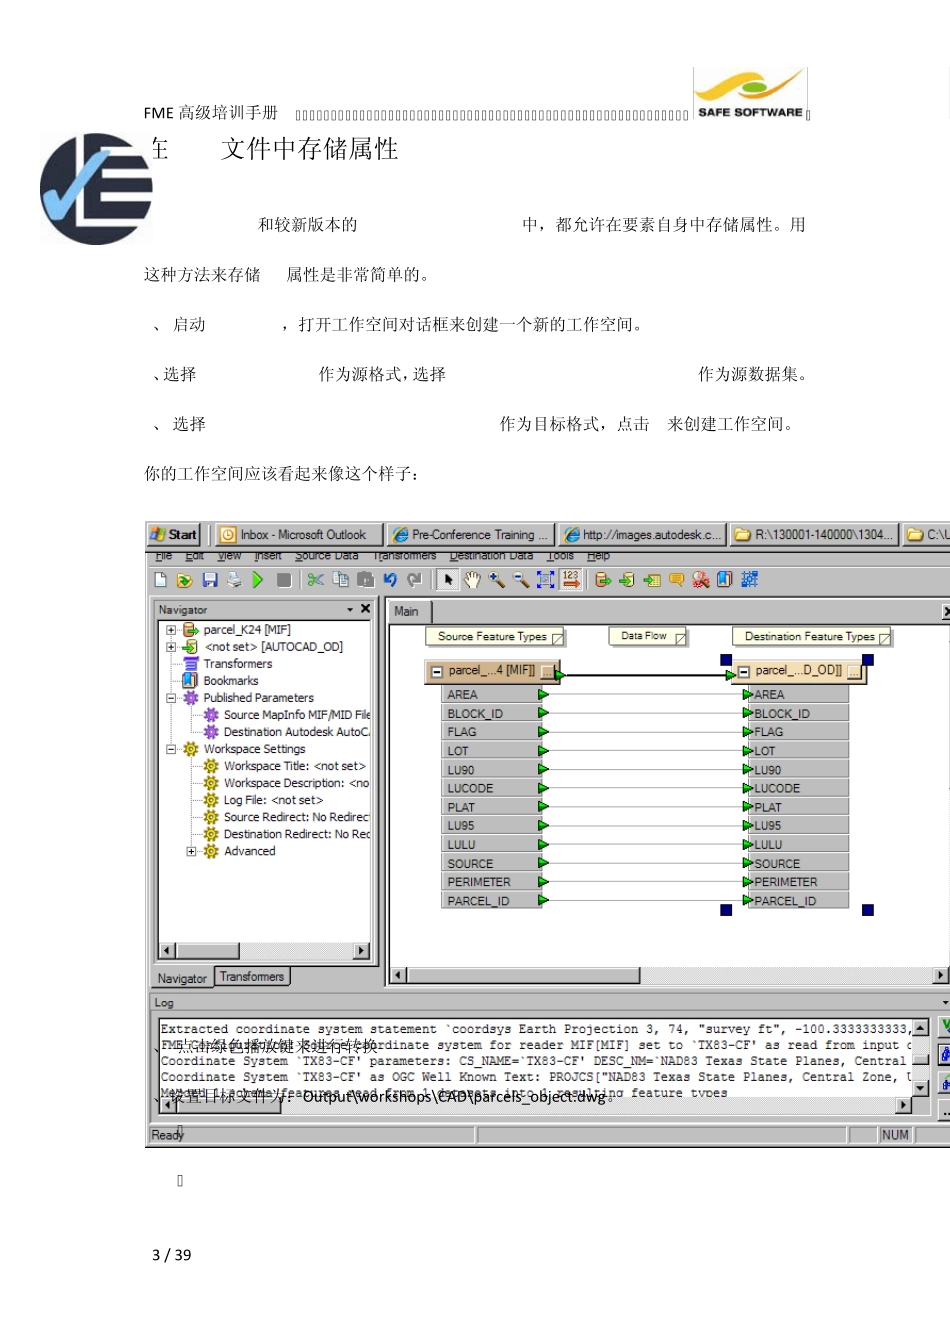Click Navigator horizontal scrollbar left arrow
This screenshot has width=950, height=1344.
[167, 951]
